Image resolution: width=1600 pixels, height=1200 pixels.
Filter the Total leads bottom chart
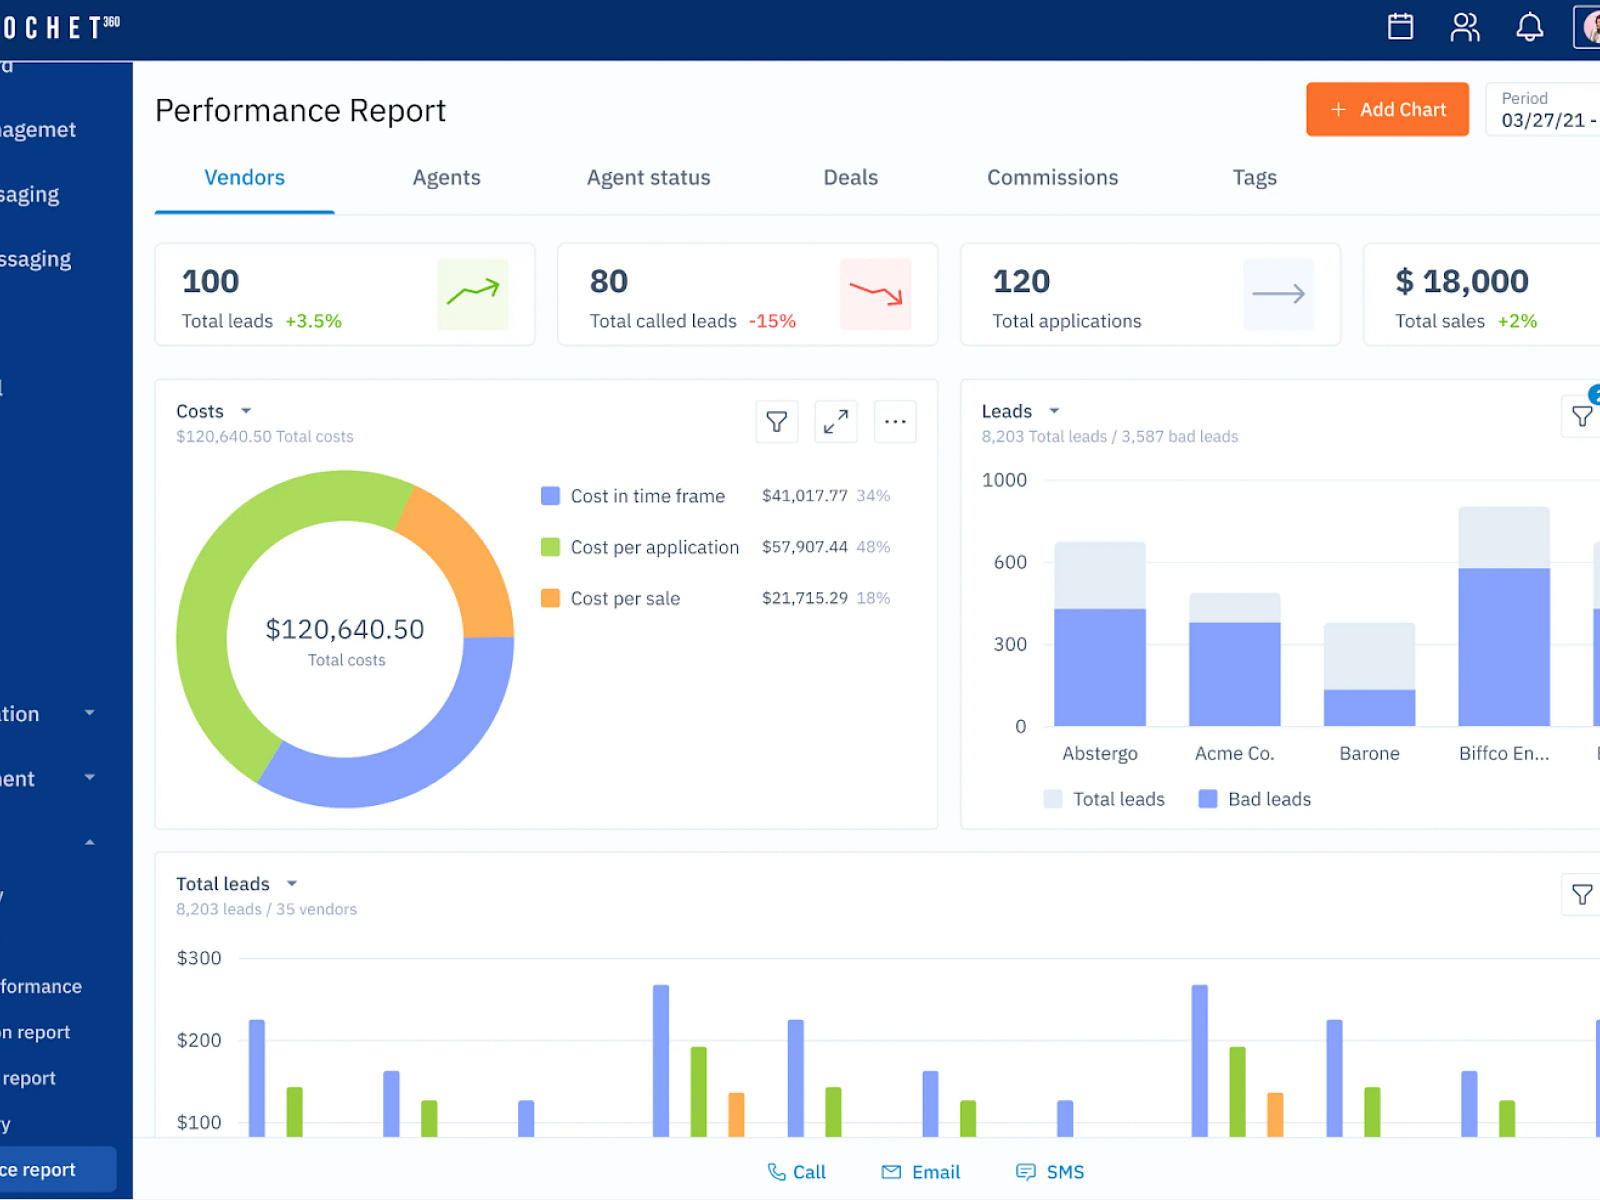(1582, 894)
